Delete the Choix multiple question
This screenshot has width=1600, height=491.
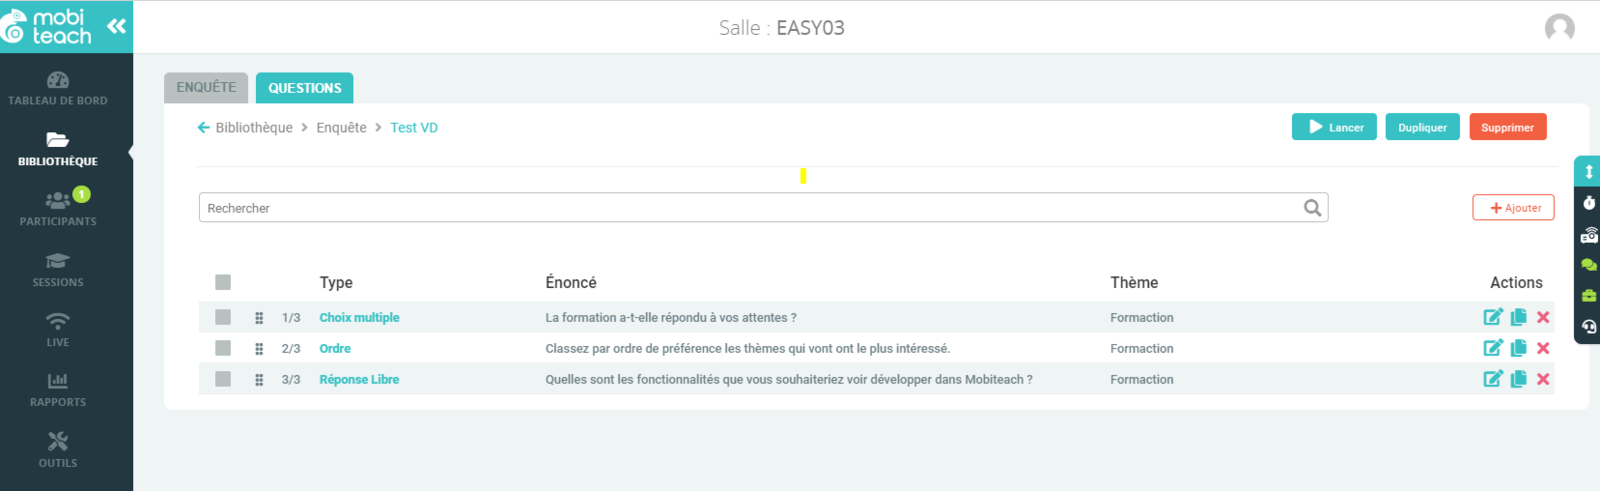1543,317
